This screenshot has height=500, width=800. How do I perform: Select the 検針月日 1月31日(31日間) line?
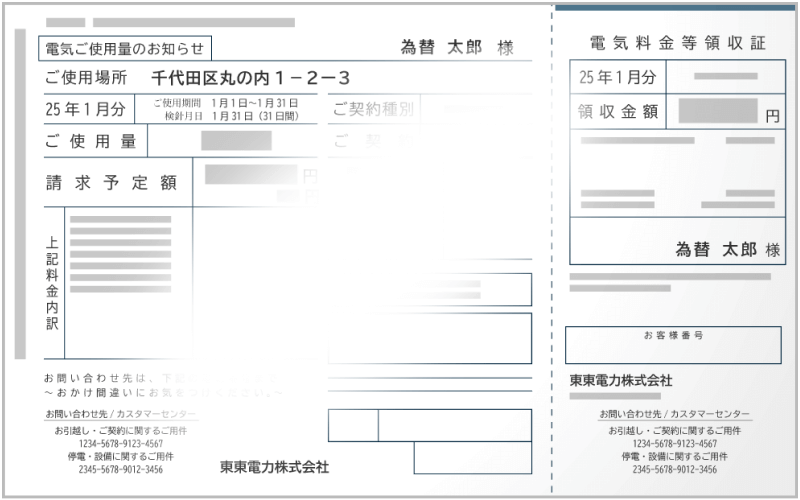pyautogui.click(x=231, y=116)
